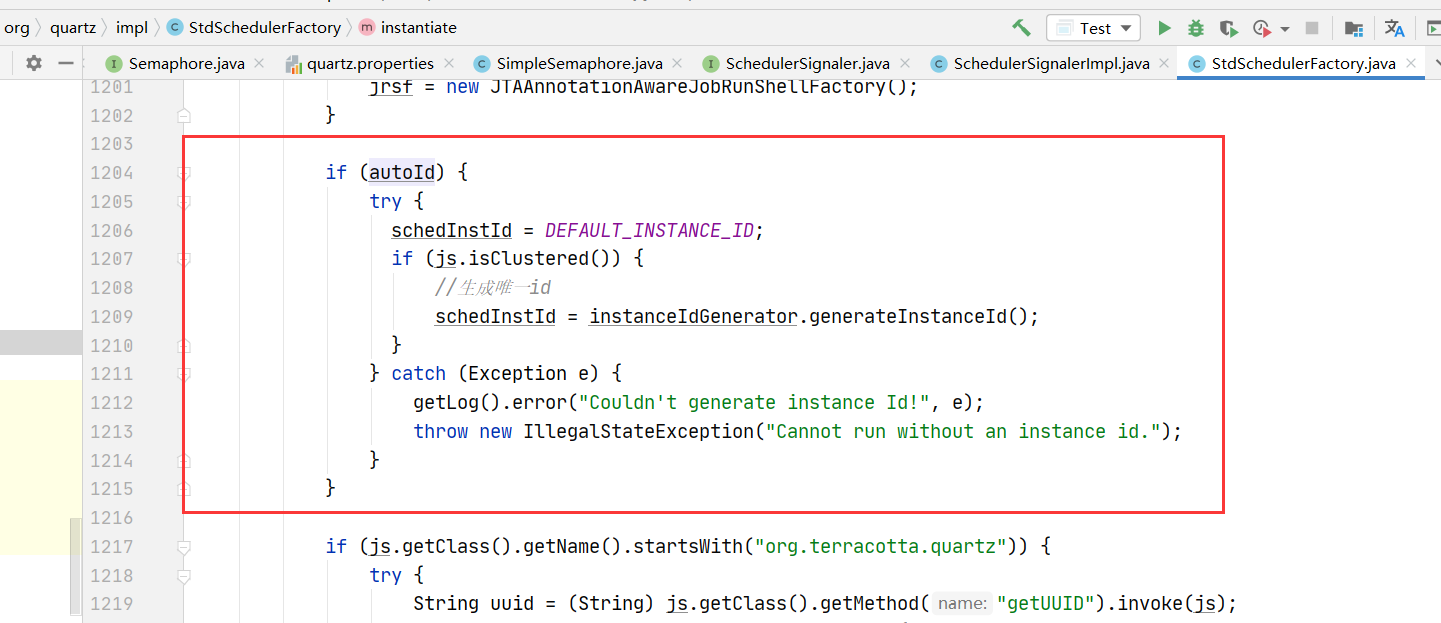
Task: Switch to SimpleSemaphore.java tab
Action: point(580,64)
